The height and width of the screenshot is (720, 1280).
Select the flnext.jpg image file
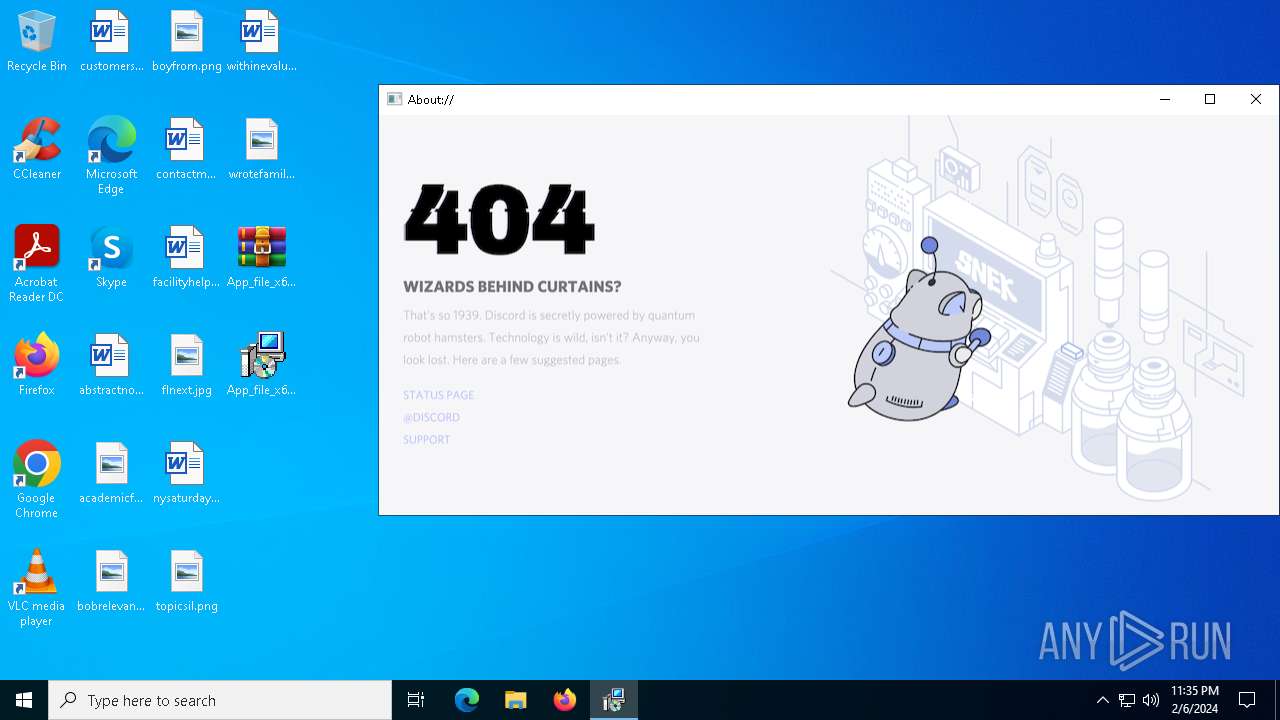pyautogui.click(x=186, y=366)
